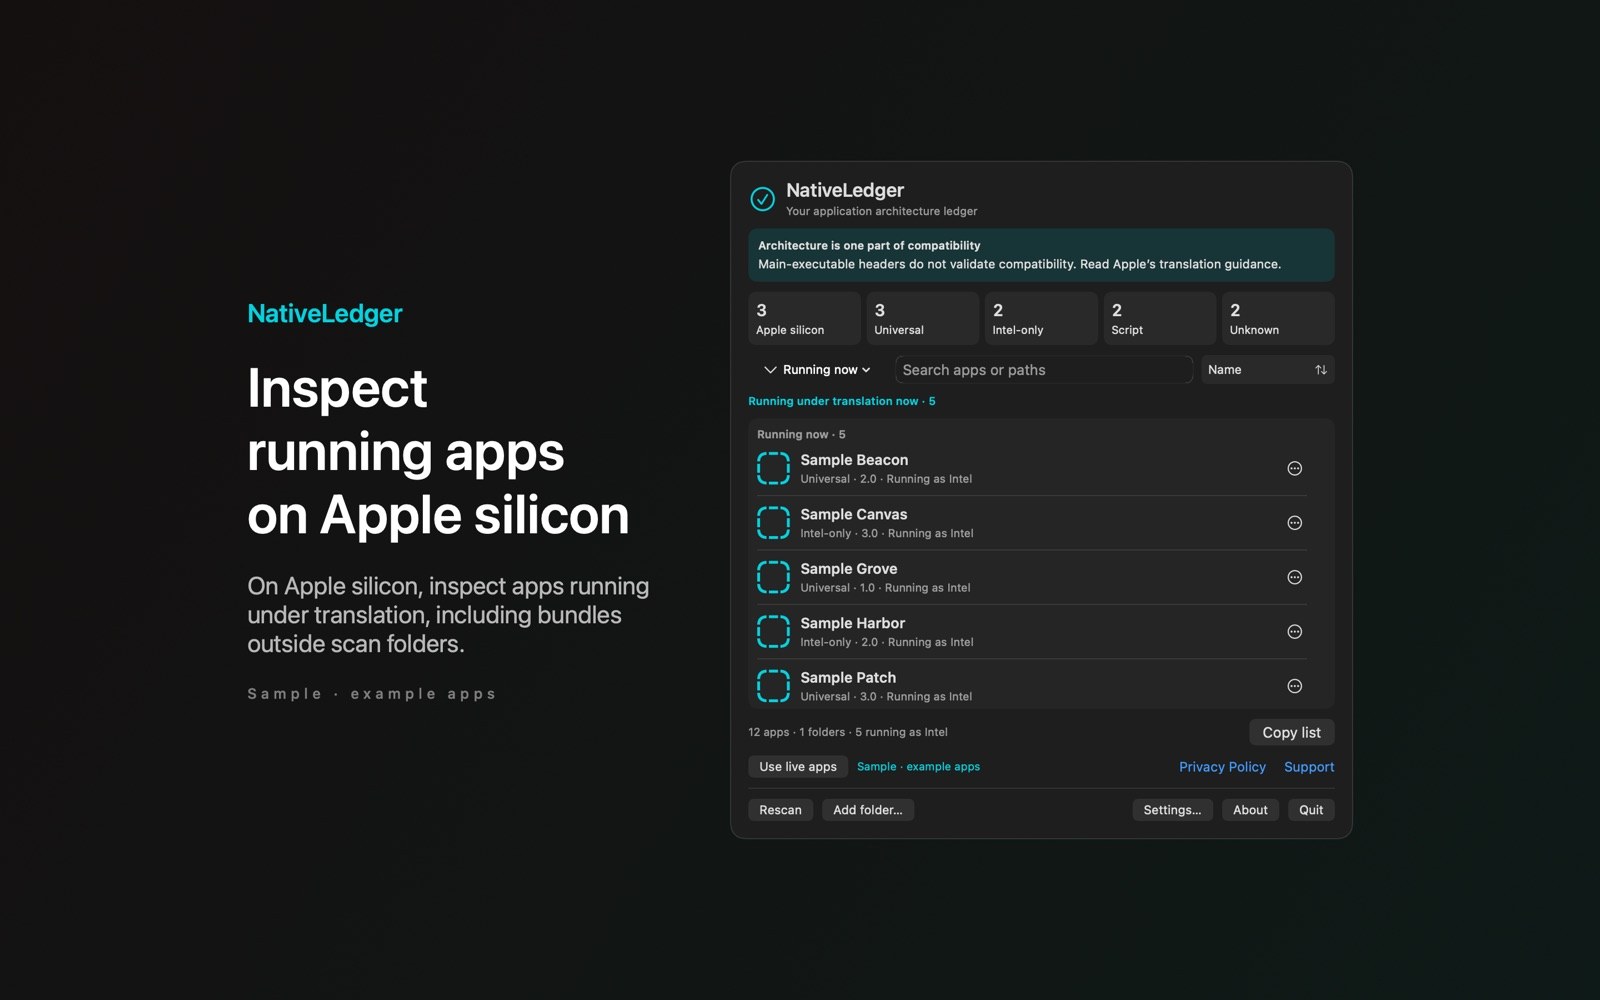Click the Copy list button
The width and height of the screenshot is (1600, 1000).
point(1291,733)
